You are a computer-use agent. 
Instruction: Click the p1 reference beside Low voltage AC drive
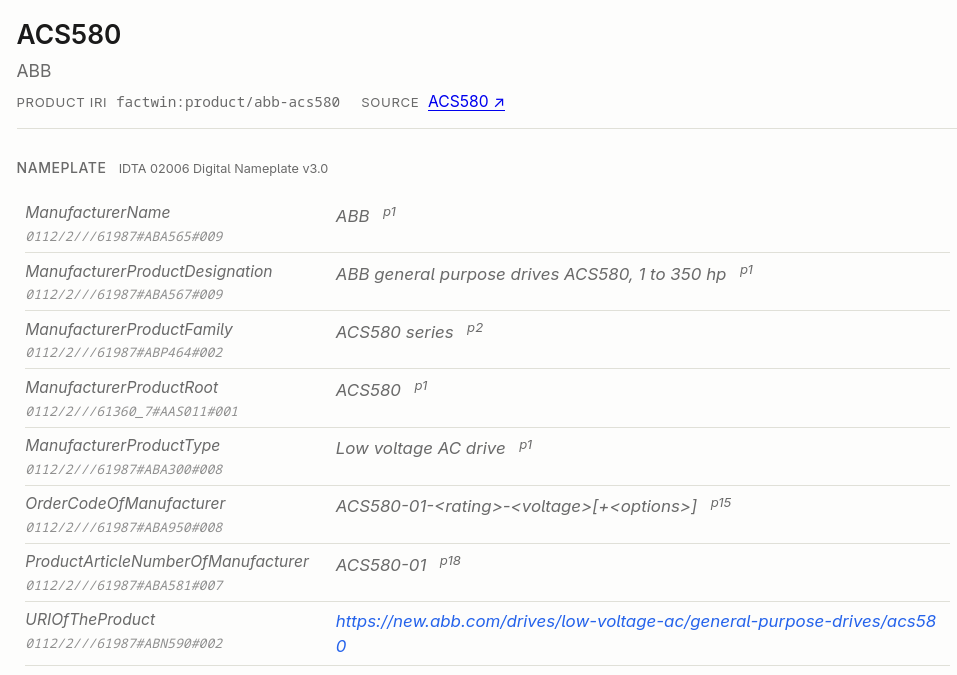526,445
